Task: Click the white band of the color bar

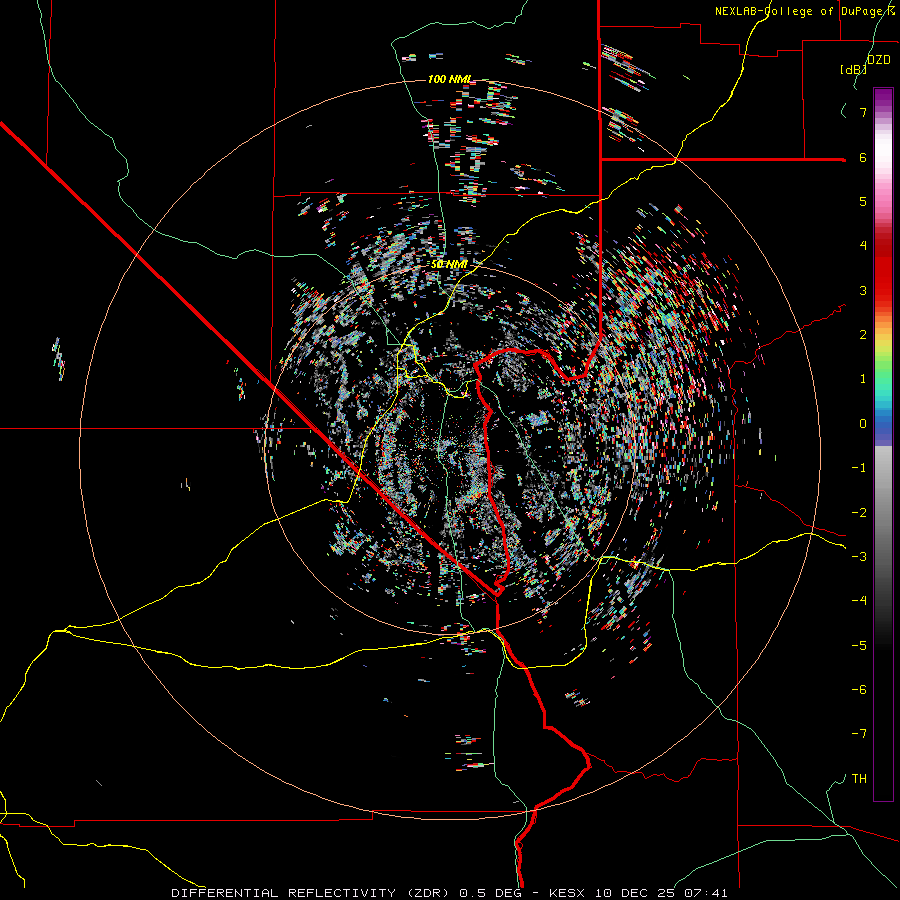Action: 883,152
